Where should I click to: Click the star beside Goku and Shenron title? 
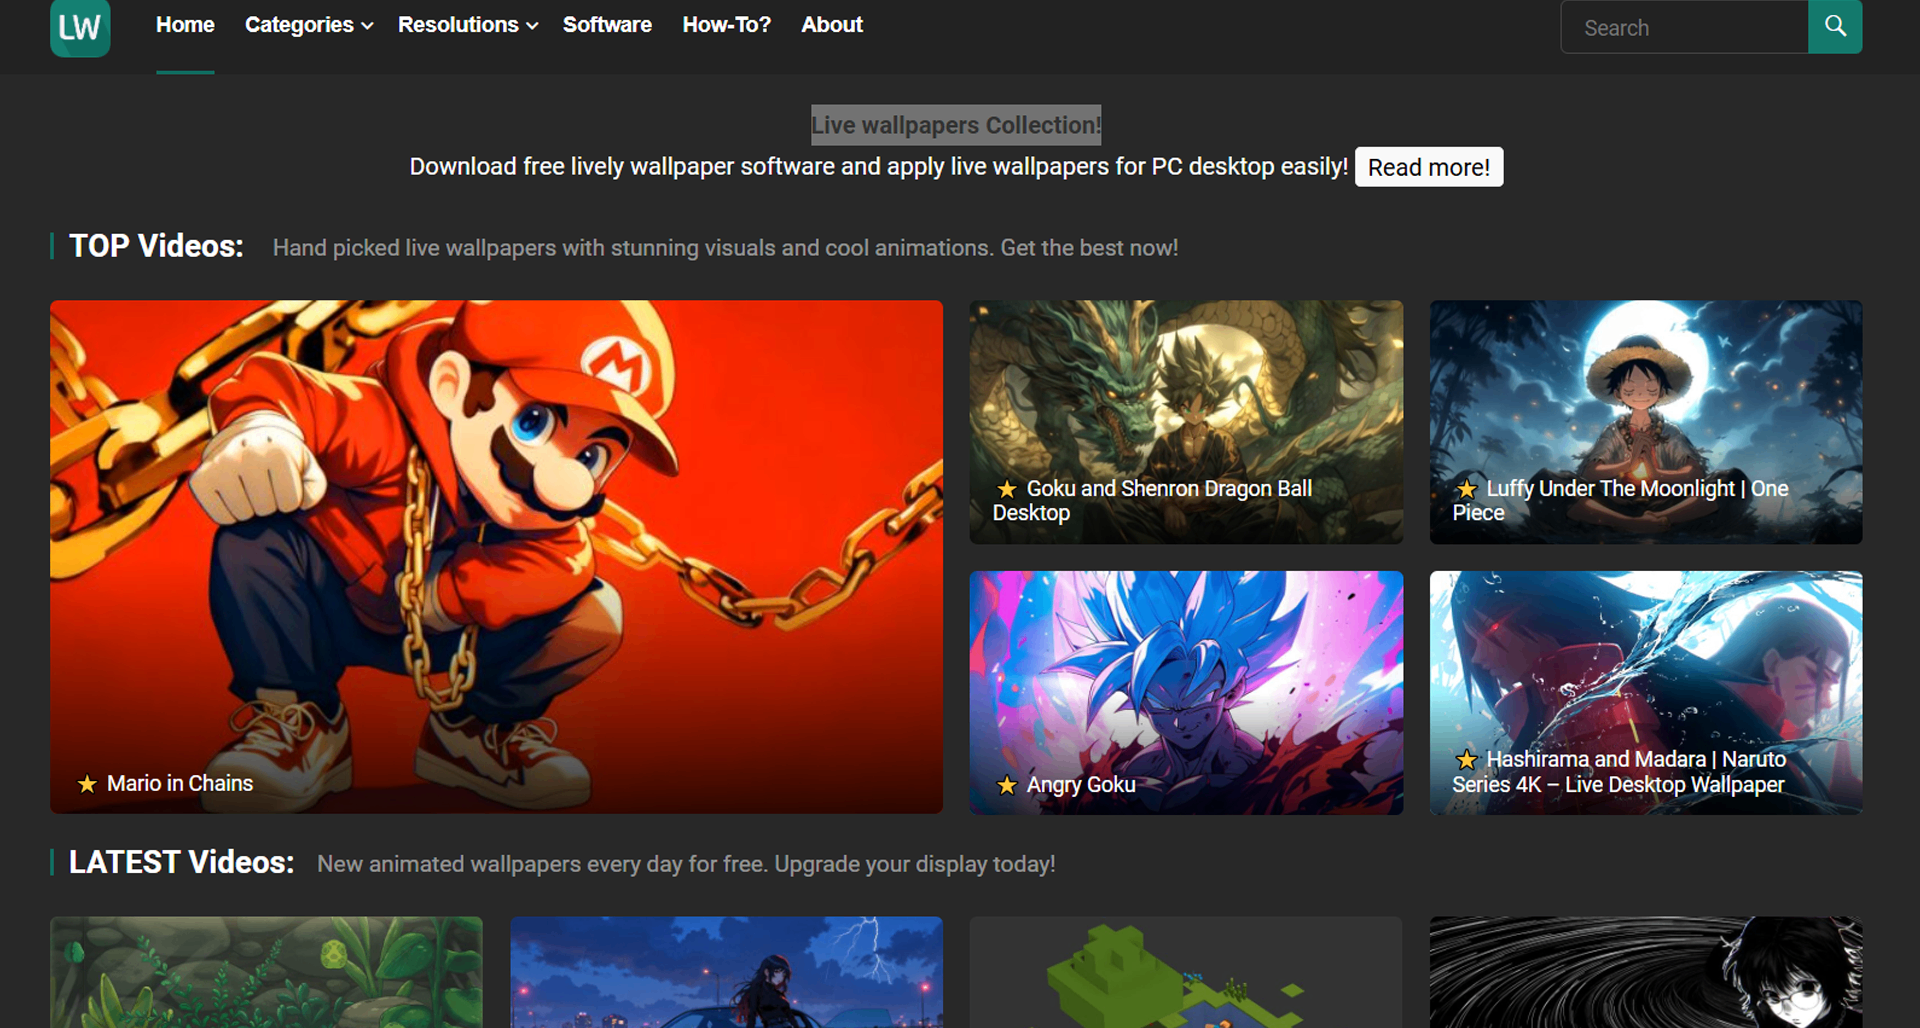point(1007,489)
